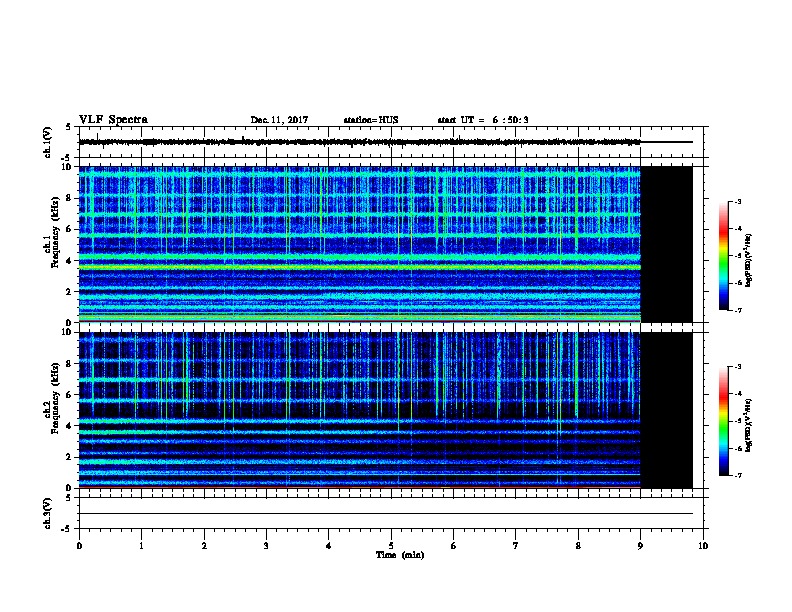Viewport: 792px width, 612px height.
Task: Click the time axis tick label "4"
Action: tap(329, 546)
